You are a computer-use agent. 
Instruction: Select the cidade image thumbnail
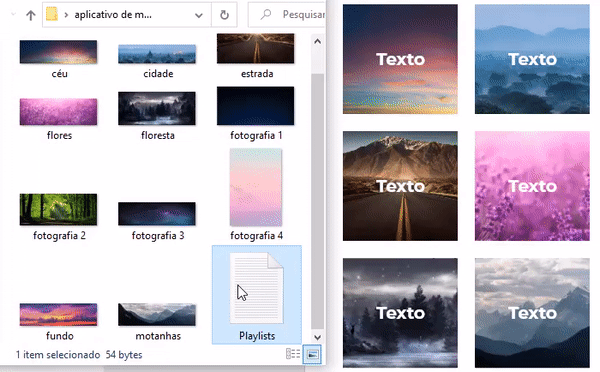157,54
